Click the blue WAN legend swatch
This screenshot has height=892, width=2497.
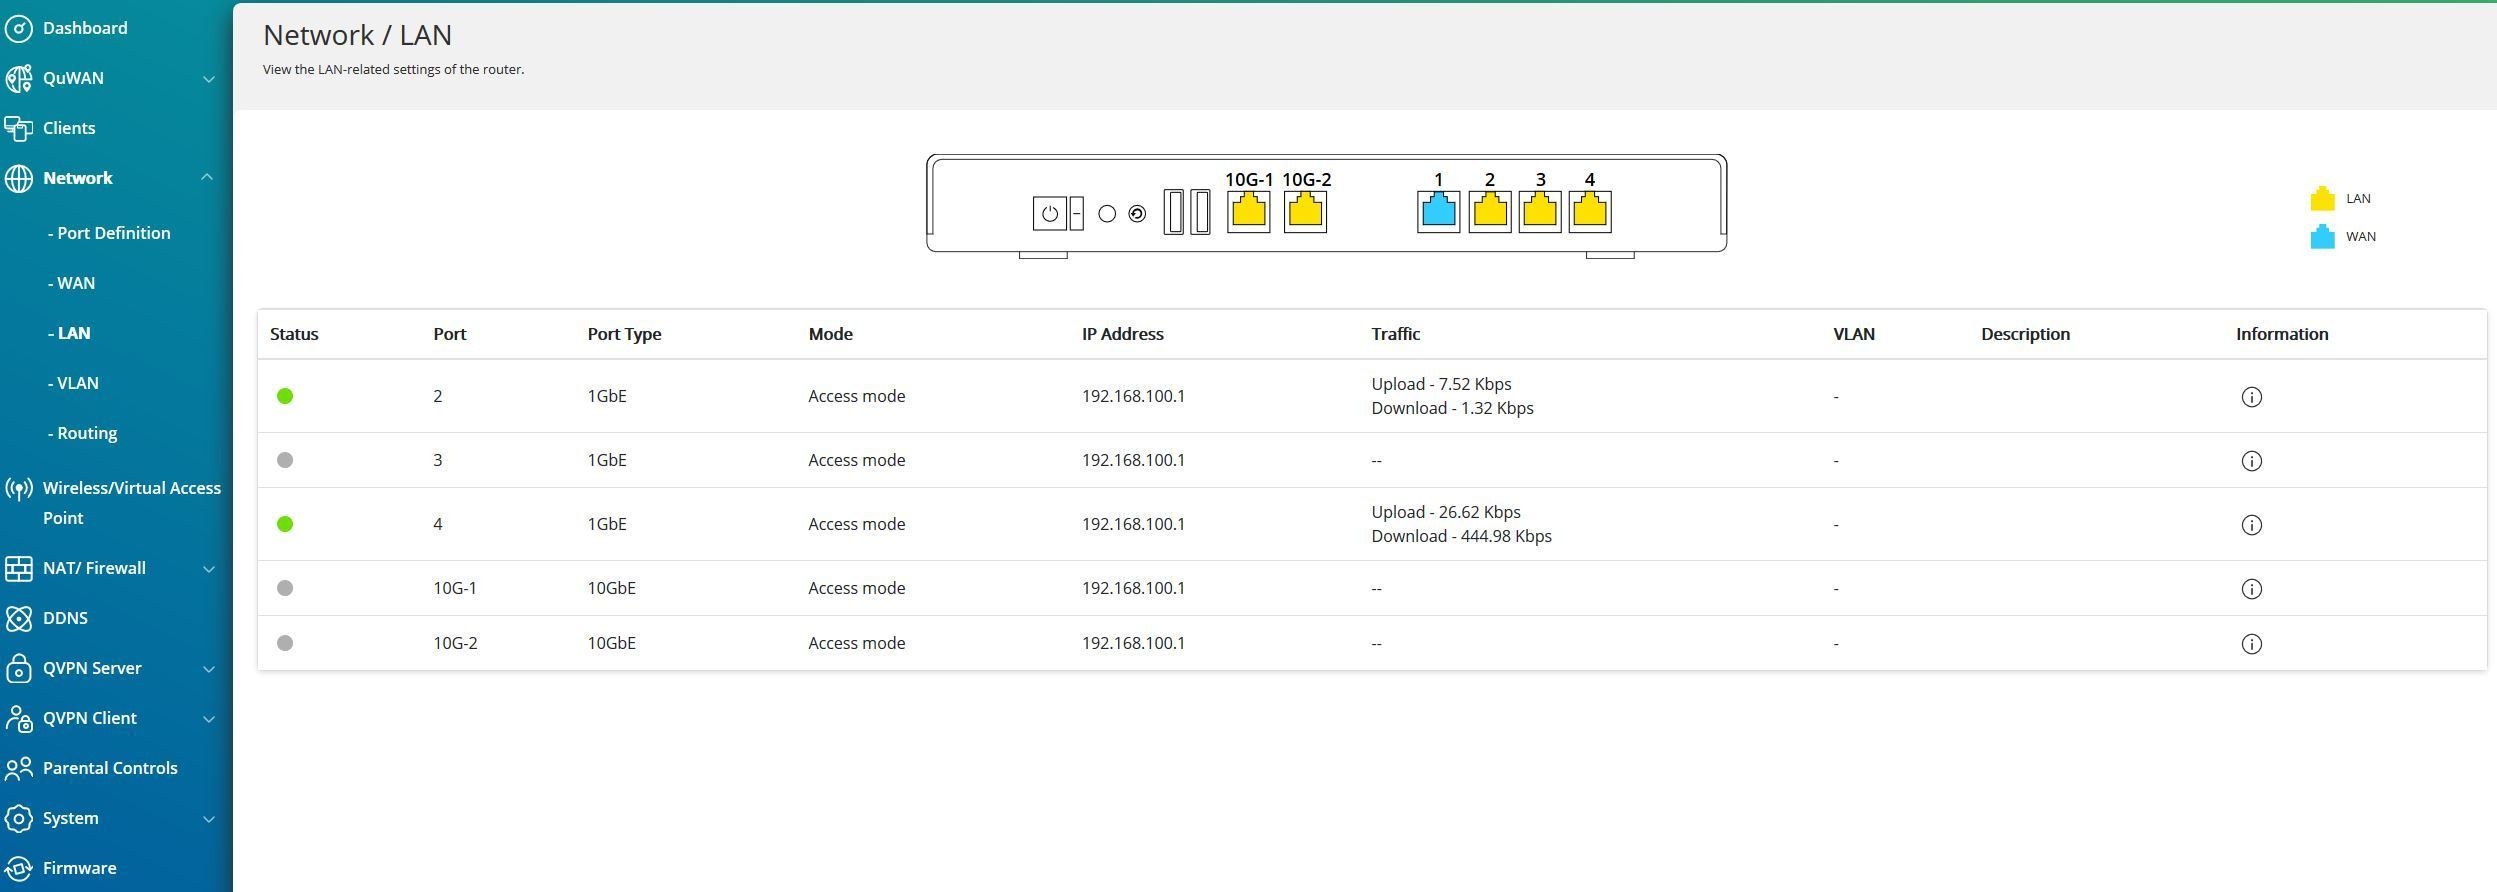point(2322,237)
